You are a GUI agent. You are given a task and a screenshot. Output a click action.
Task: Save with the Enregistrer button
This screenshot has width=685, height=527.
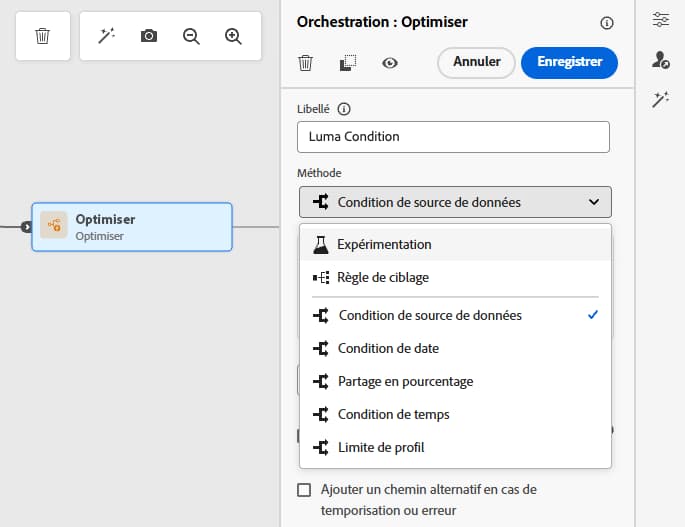569,62
